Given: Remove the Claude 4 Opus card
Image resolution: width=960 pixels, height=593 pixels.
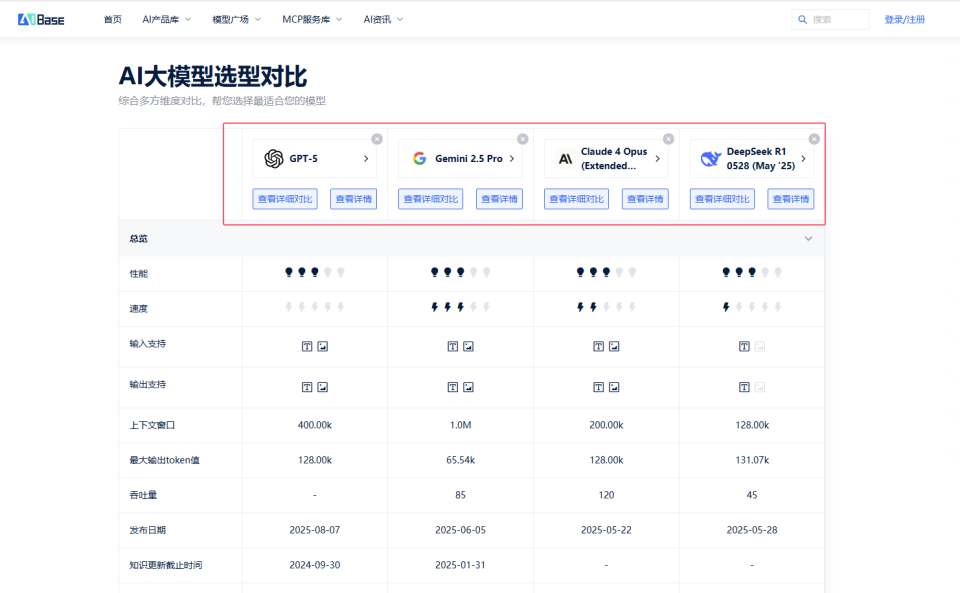Looking at the screenshot, I should pos(668,139).
